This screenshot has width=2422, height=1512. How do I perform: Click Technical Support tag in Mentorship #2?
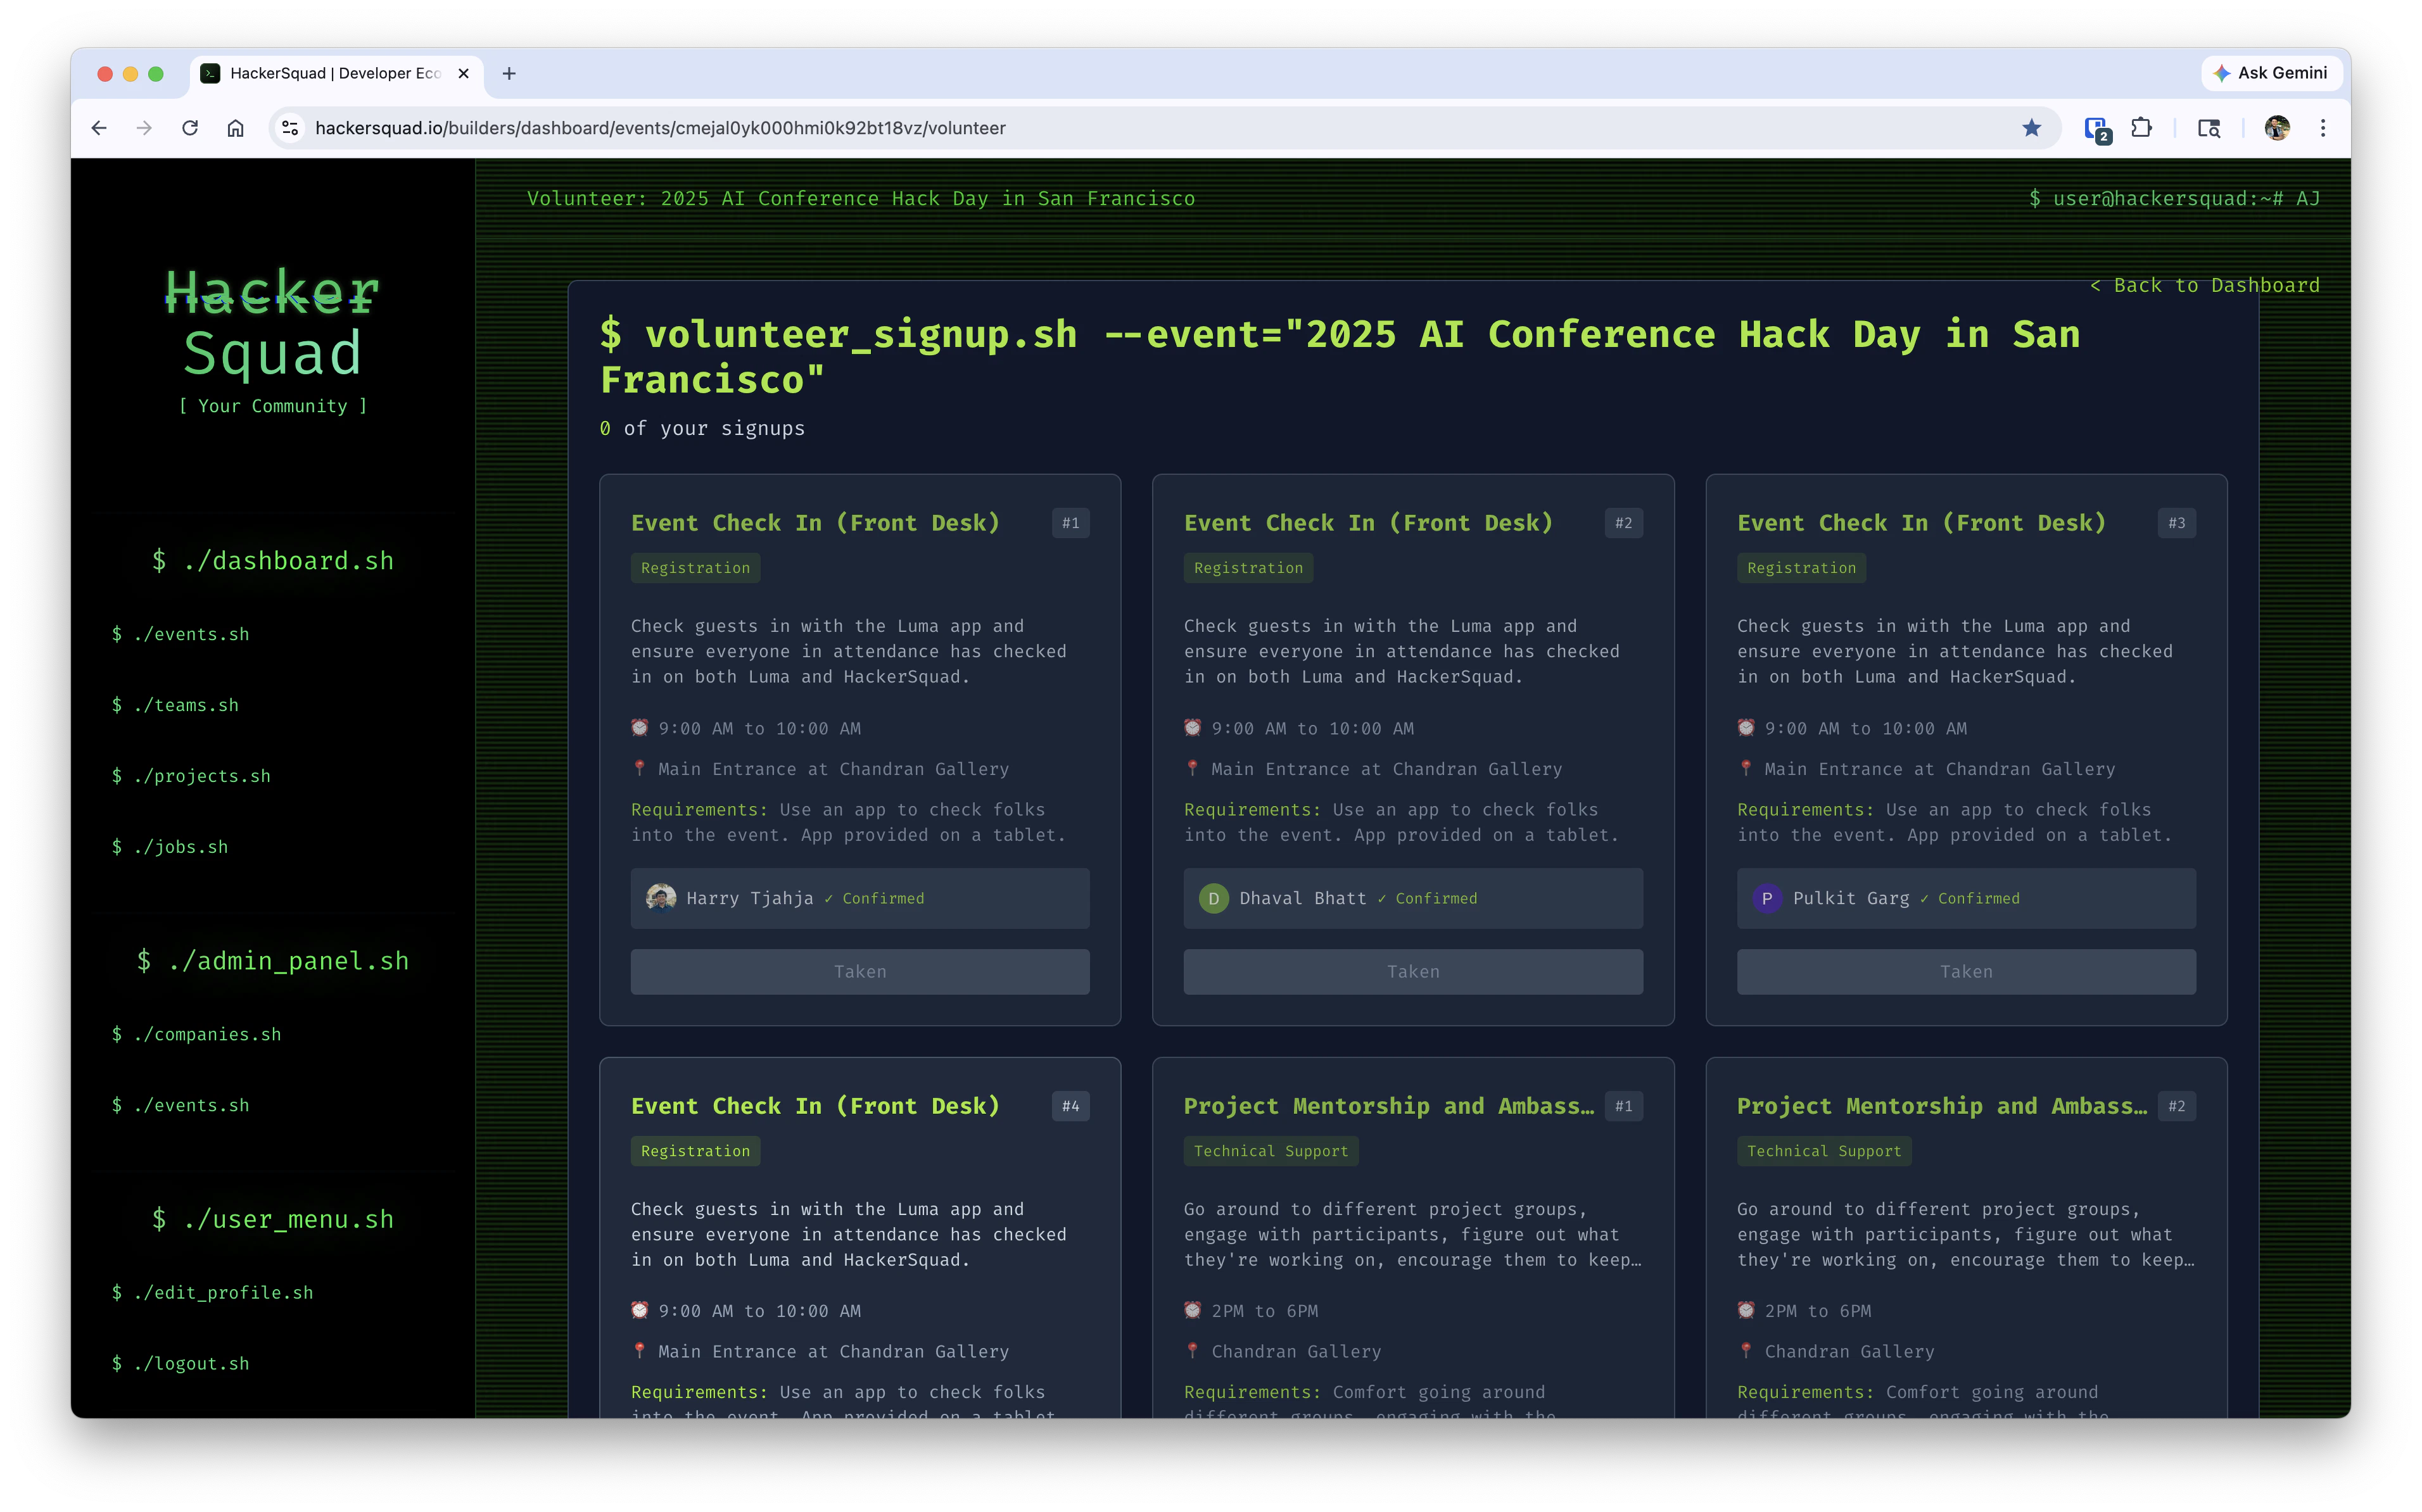point(1824,1151)
